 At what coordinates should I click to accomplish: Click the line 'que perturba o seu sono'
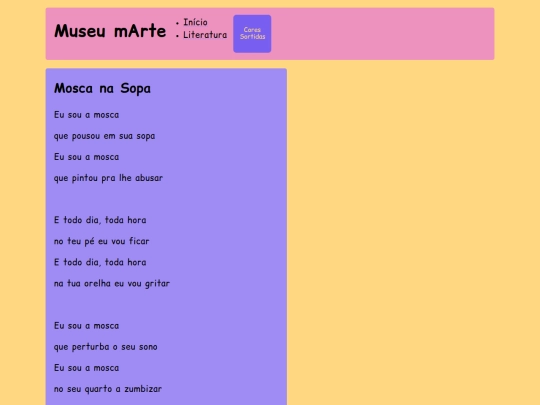[x=106, y=347]
